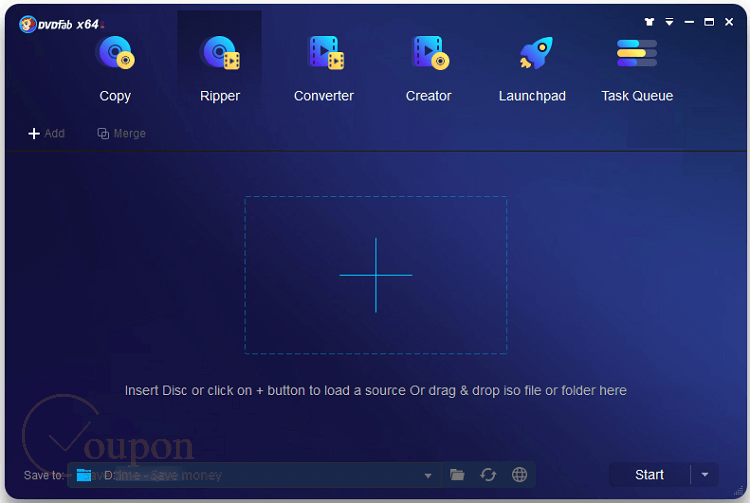
Task: Click the refresh arrows icon
Action: click(488, 475)
